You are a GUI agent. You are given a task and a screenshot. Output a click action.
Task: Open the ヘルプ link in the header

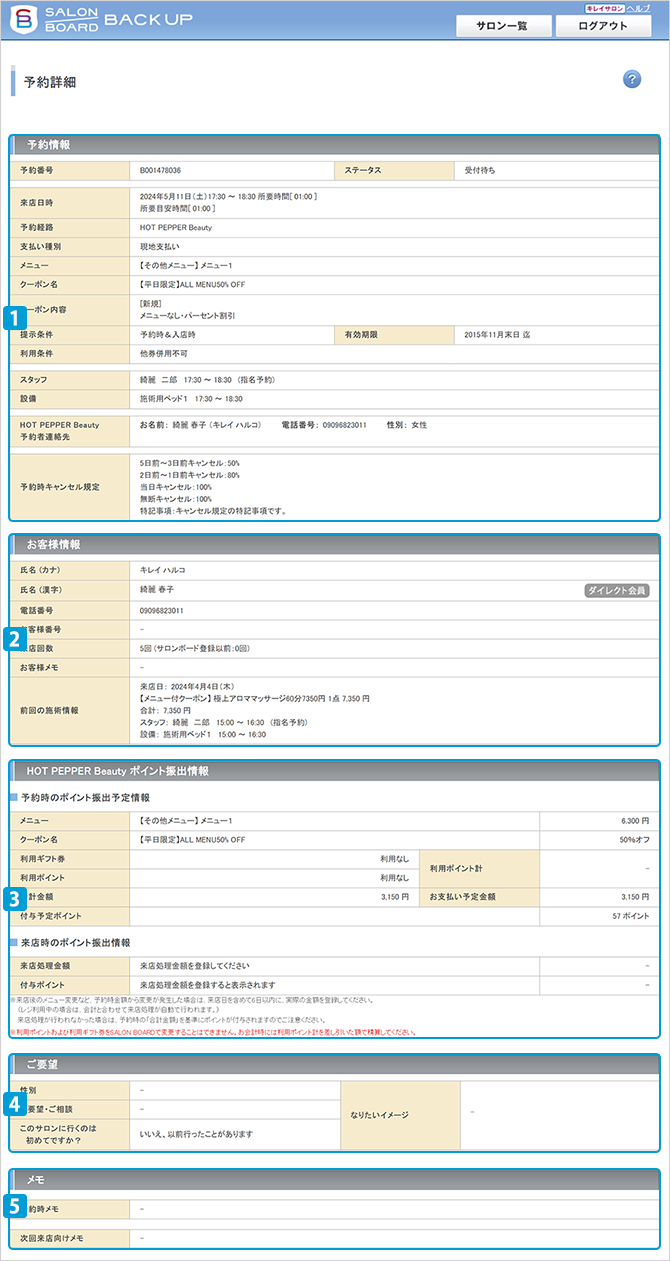(638, 7)
